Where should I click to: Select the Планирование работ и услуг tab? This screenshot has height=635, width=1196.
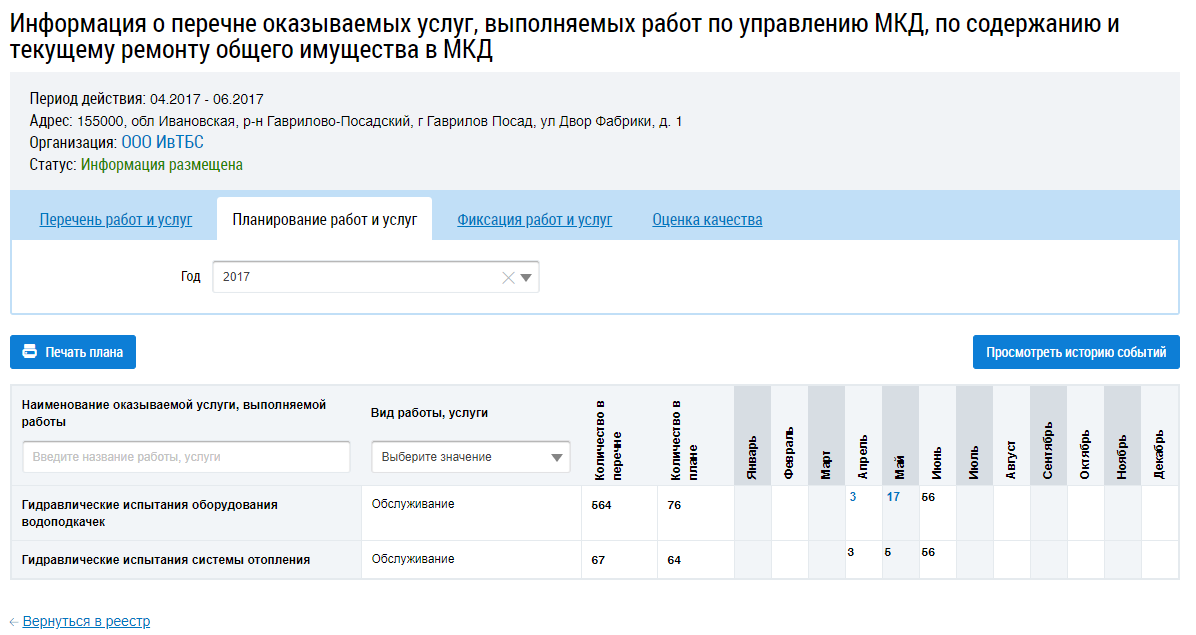(325, 220)
